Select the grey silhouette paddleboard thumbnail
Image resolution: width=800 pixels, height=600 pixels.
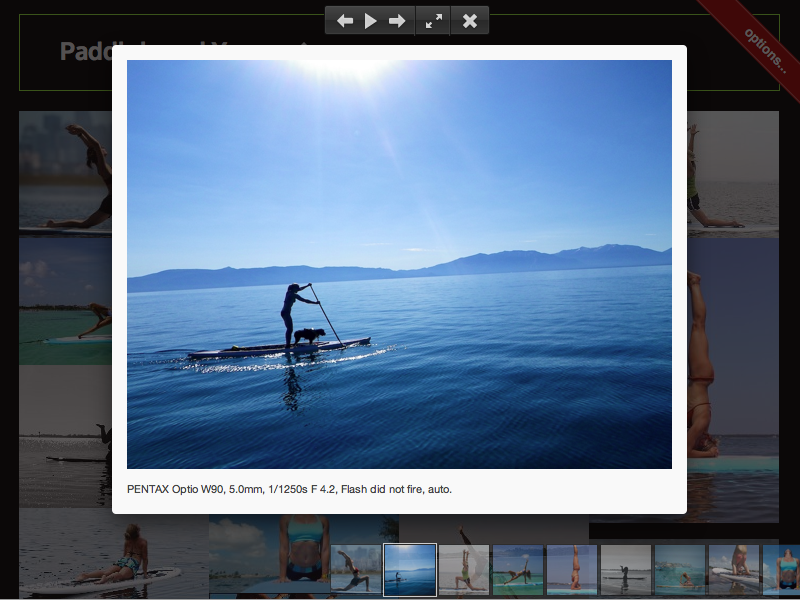click(627, 570)
